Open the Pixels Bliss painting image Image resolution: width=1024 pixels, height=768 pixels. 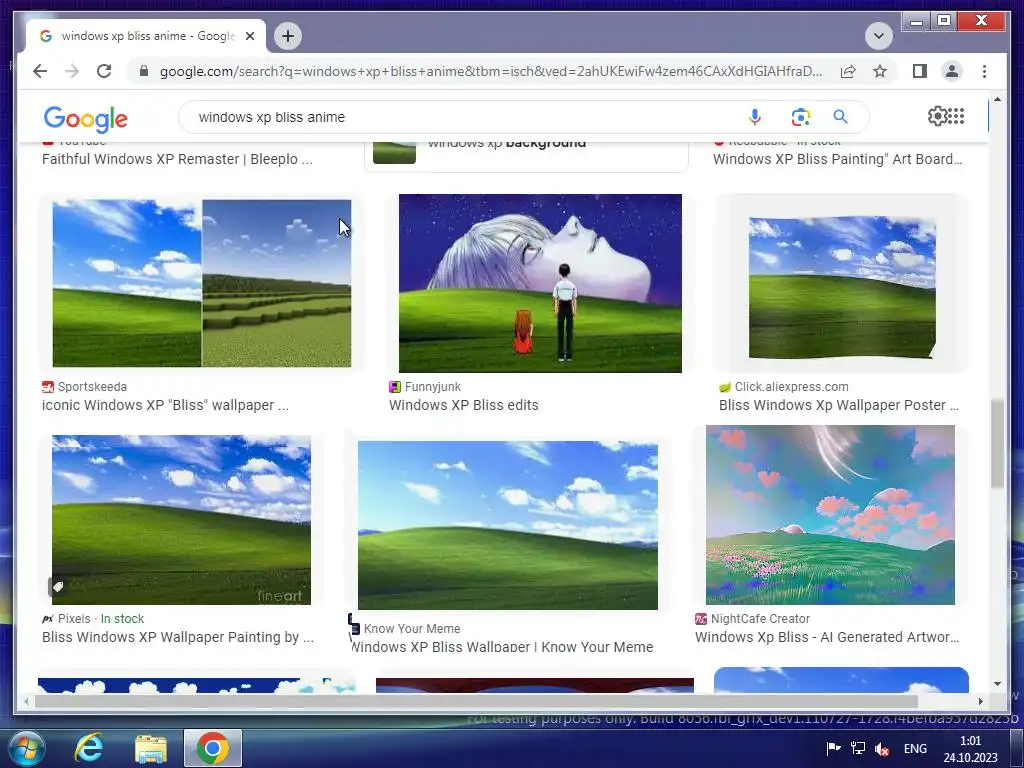pos(182,520)
